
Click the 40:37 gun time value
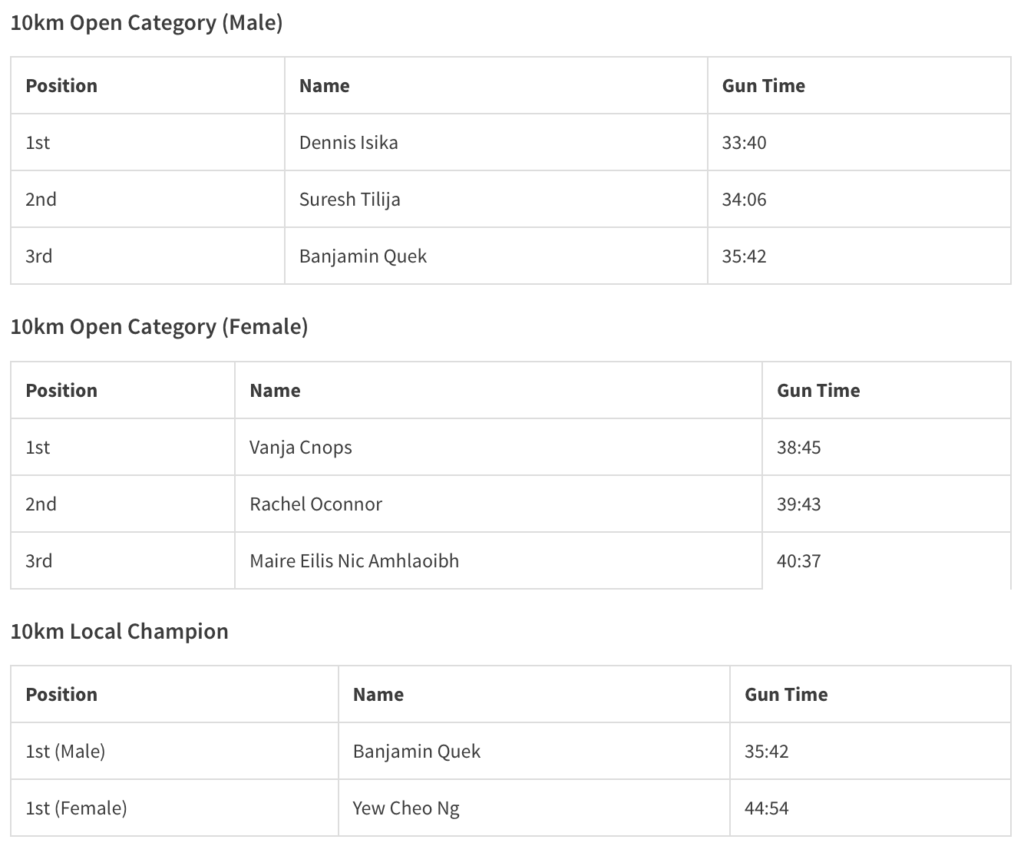pyautogui.click(x=799, y=561)
